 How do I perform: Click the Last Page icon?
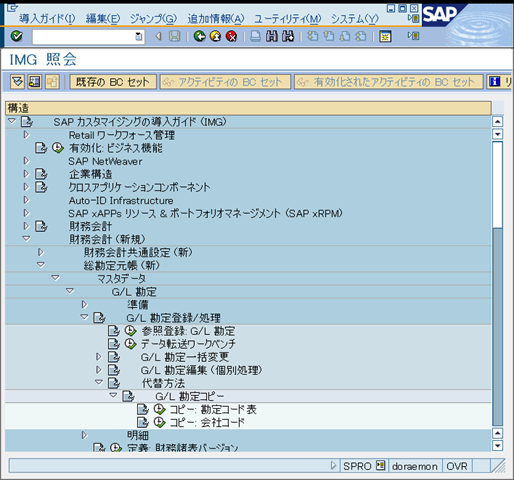point(361,36)
